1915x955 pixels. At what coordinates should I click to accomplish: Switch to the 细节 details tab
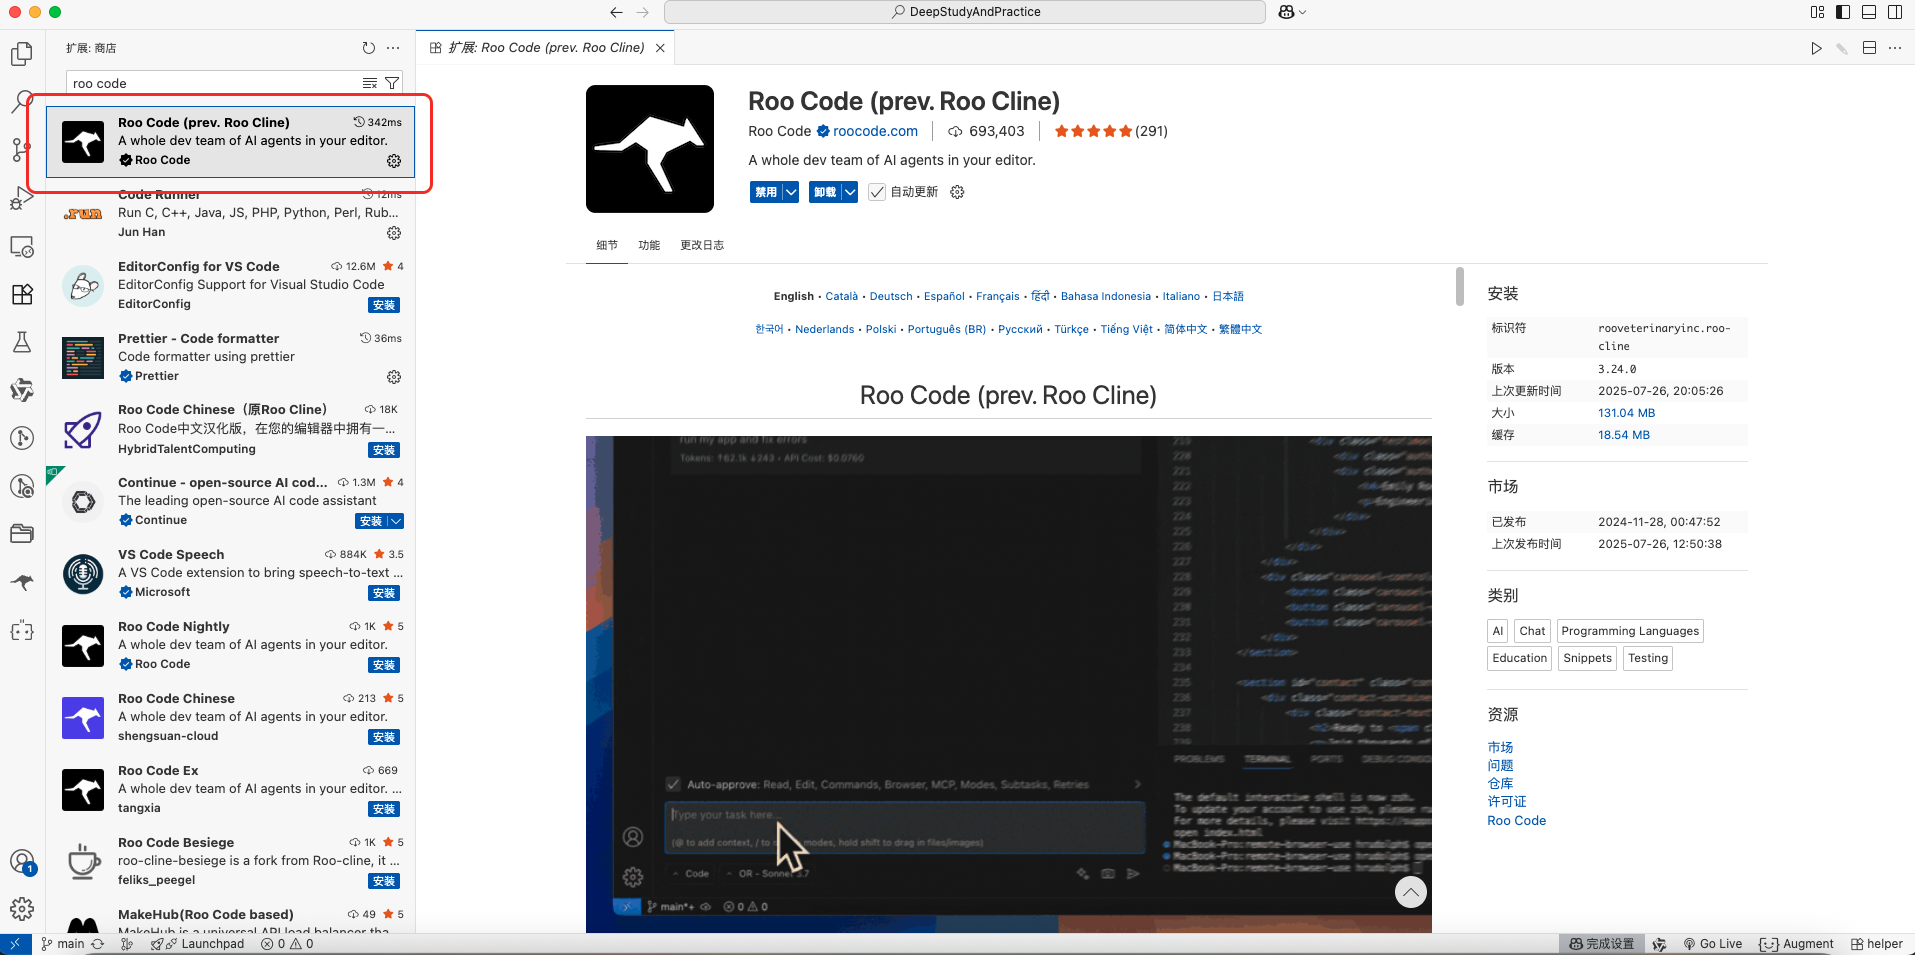[607, 245]
